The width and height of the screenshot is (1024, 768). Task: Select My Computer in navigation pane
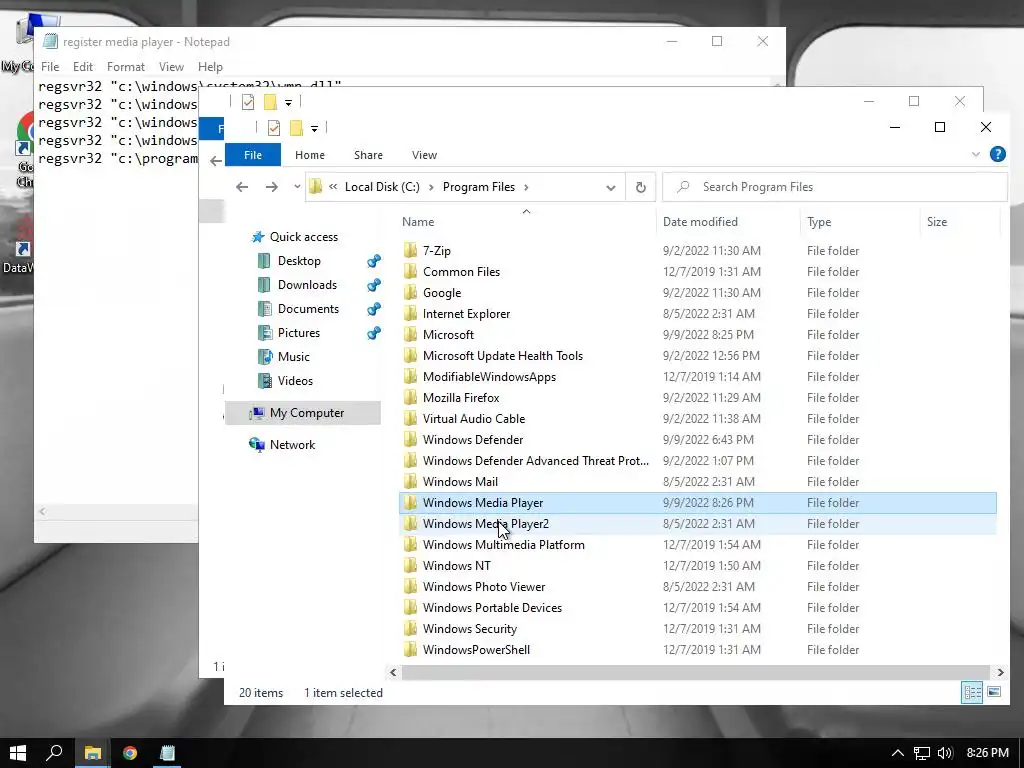pos(303,413)
